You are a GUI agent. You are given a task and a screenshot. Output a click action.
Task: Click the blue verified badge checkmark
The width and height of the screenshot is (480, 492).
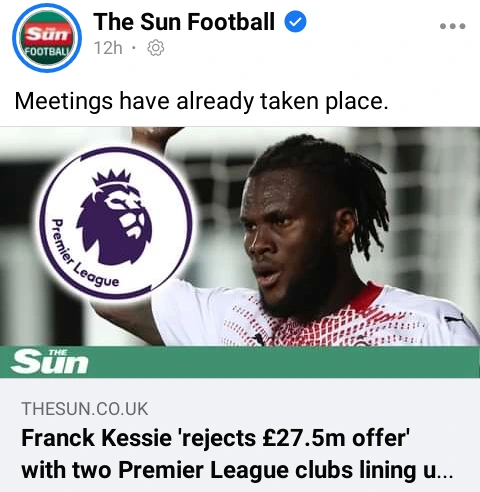point(295,22)
